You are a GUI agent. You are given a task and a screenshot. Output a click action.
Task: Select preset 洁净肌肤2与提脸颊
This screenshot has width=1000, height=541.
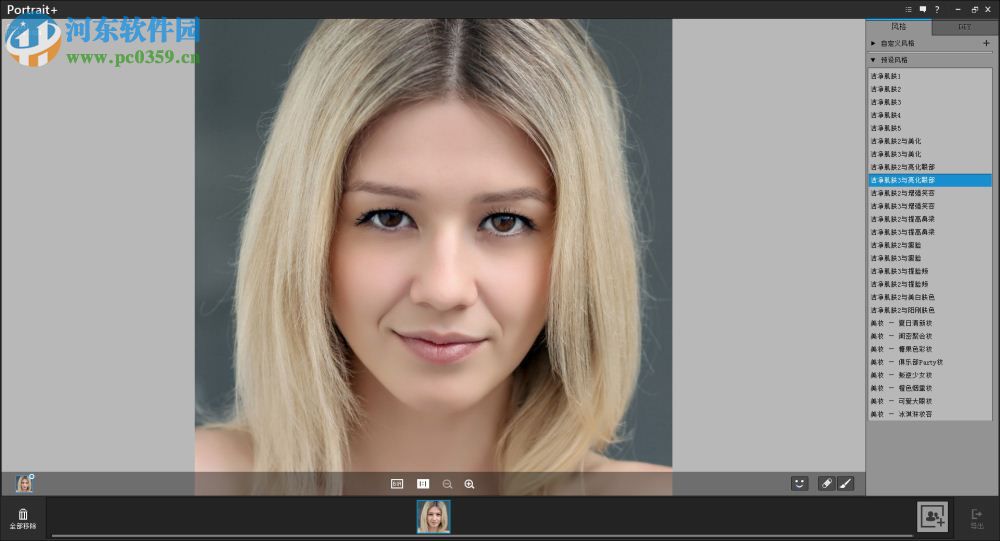(x=930, y=284)
